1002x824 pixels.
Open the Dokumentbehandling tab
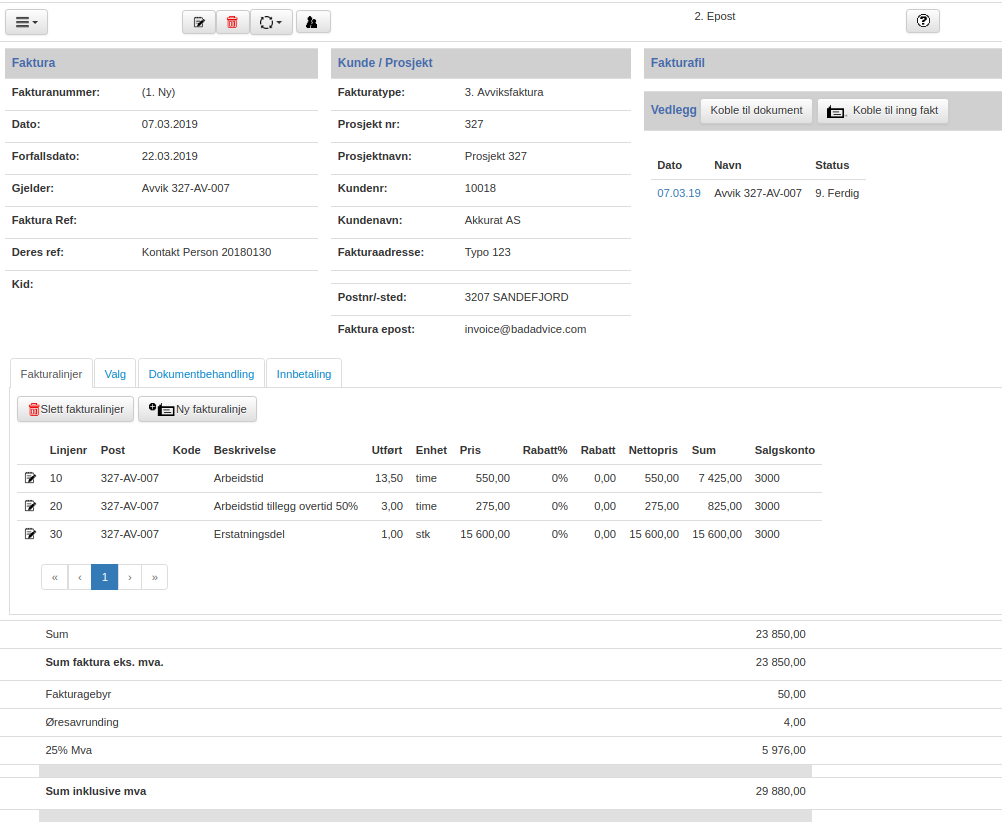(201, 374)
